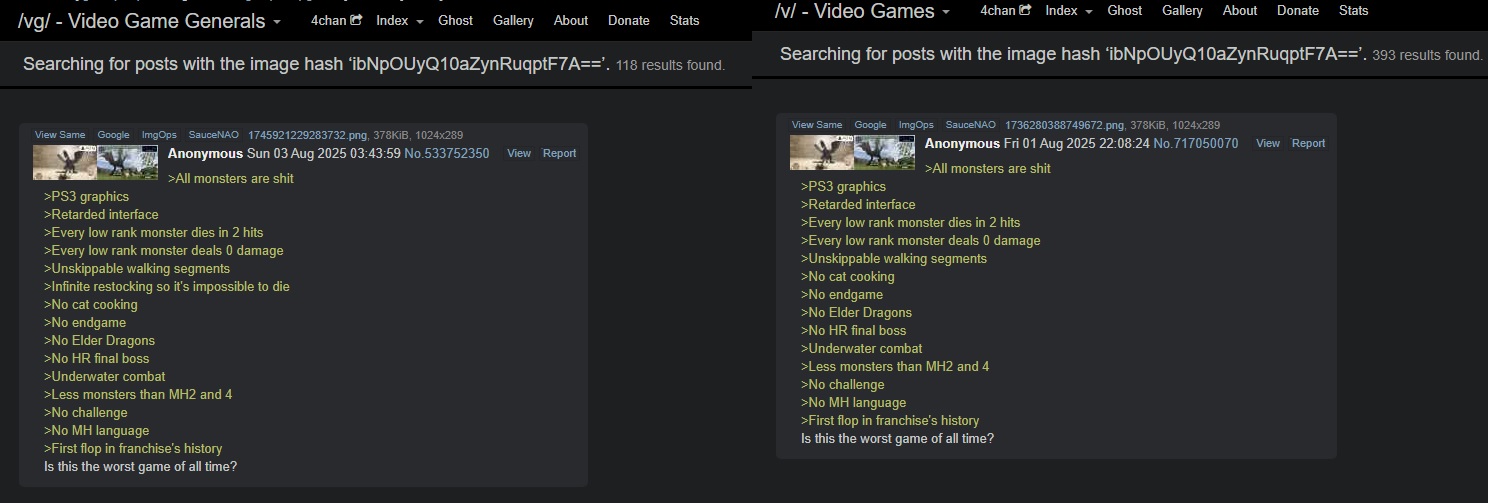This screenshot has height=503, width=1488.
Task: Report post No.533752350
Action: (560, 153)
